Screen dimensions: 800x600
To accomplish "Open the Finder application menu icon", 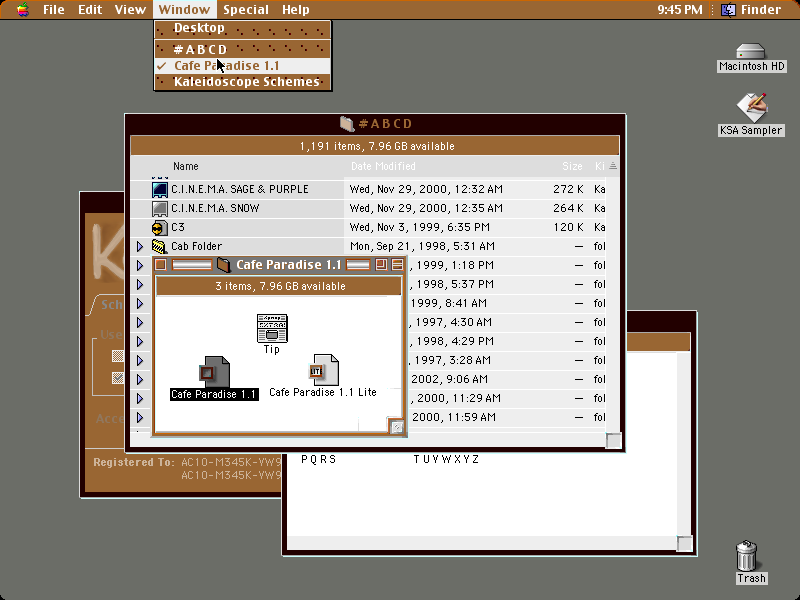I will 728,9.
